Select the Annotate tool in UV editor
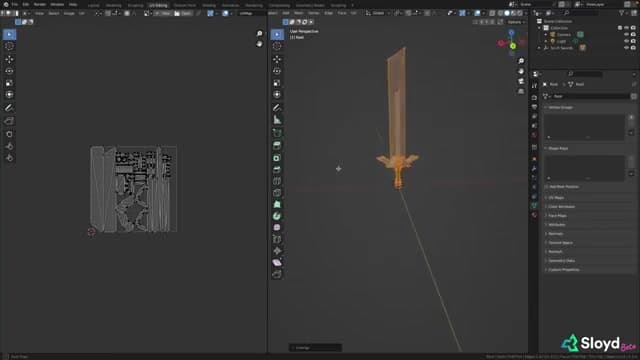 coord(9,108)
